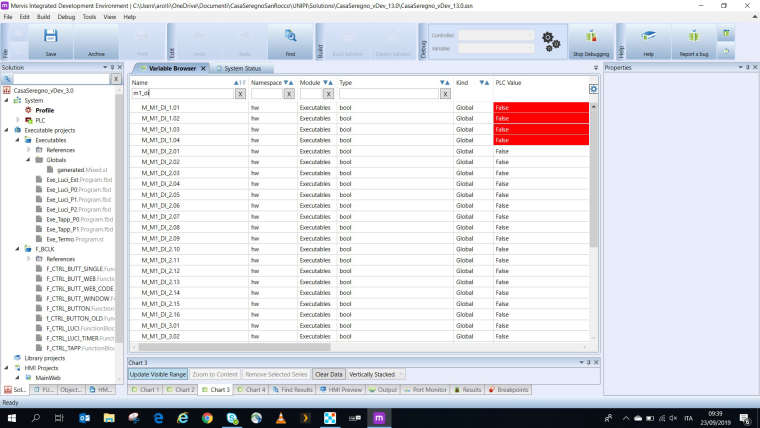
Task: Open Outlook from the taskbar
Action: tap(84, 418)
